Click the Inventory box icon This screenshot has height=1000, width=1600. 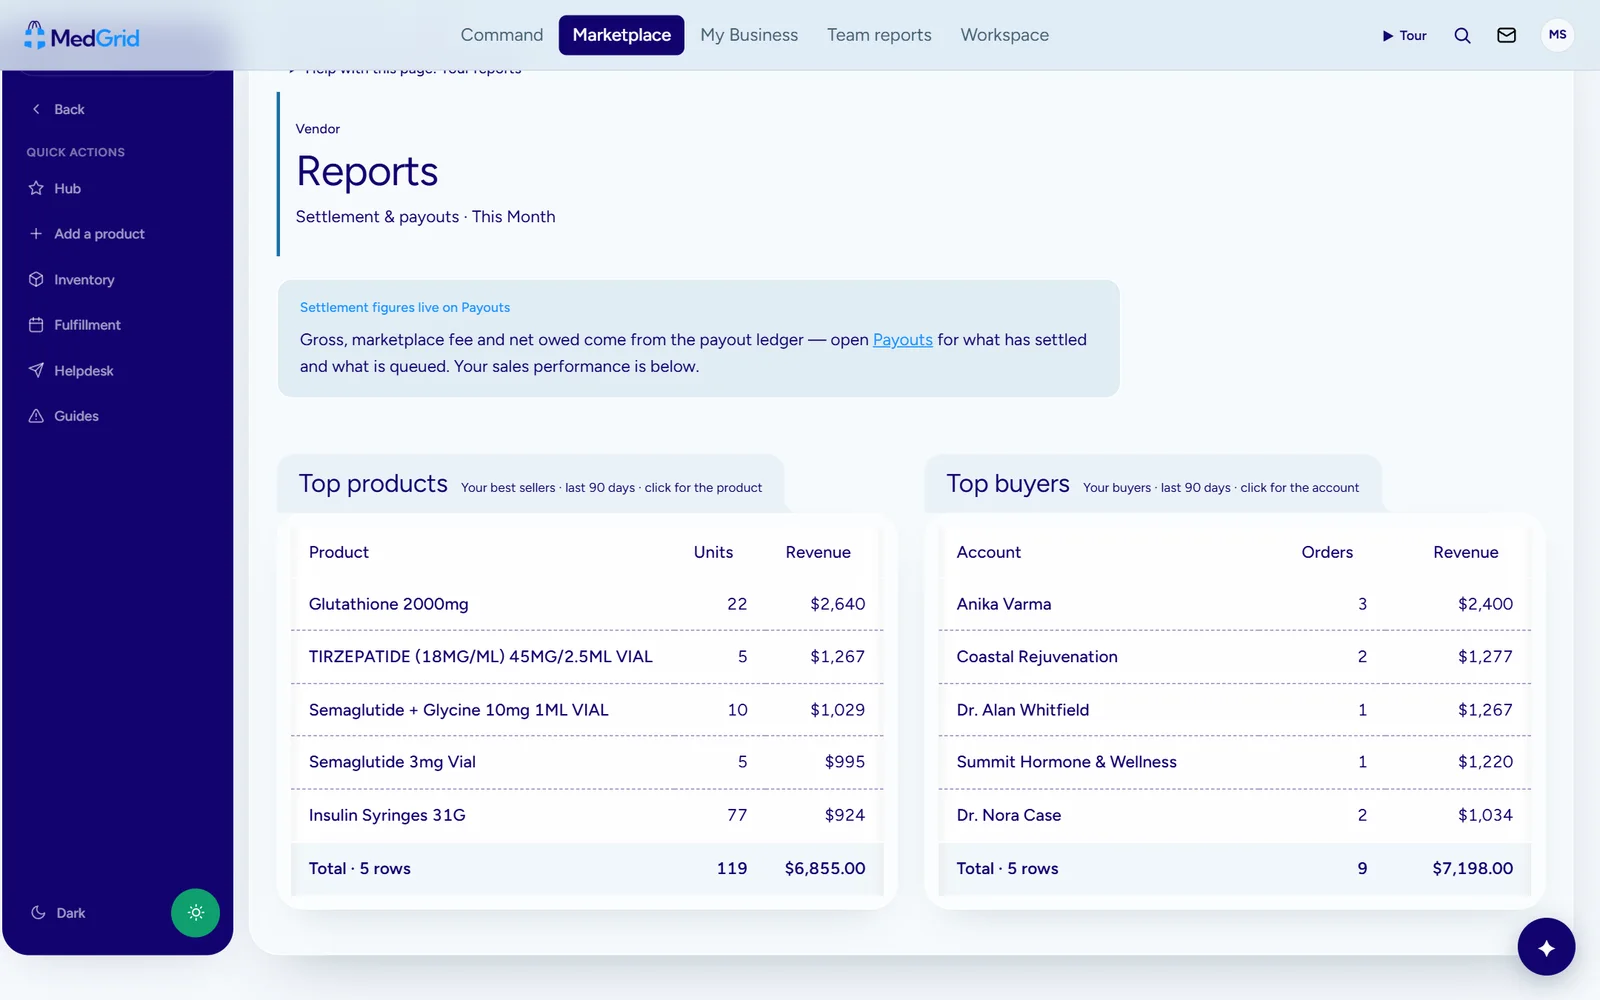click(x=36, y=279)
